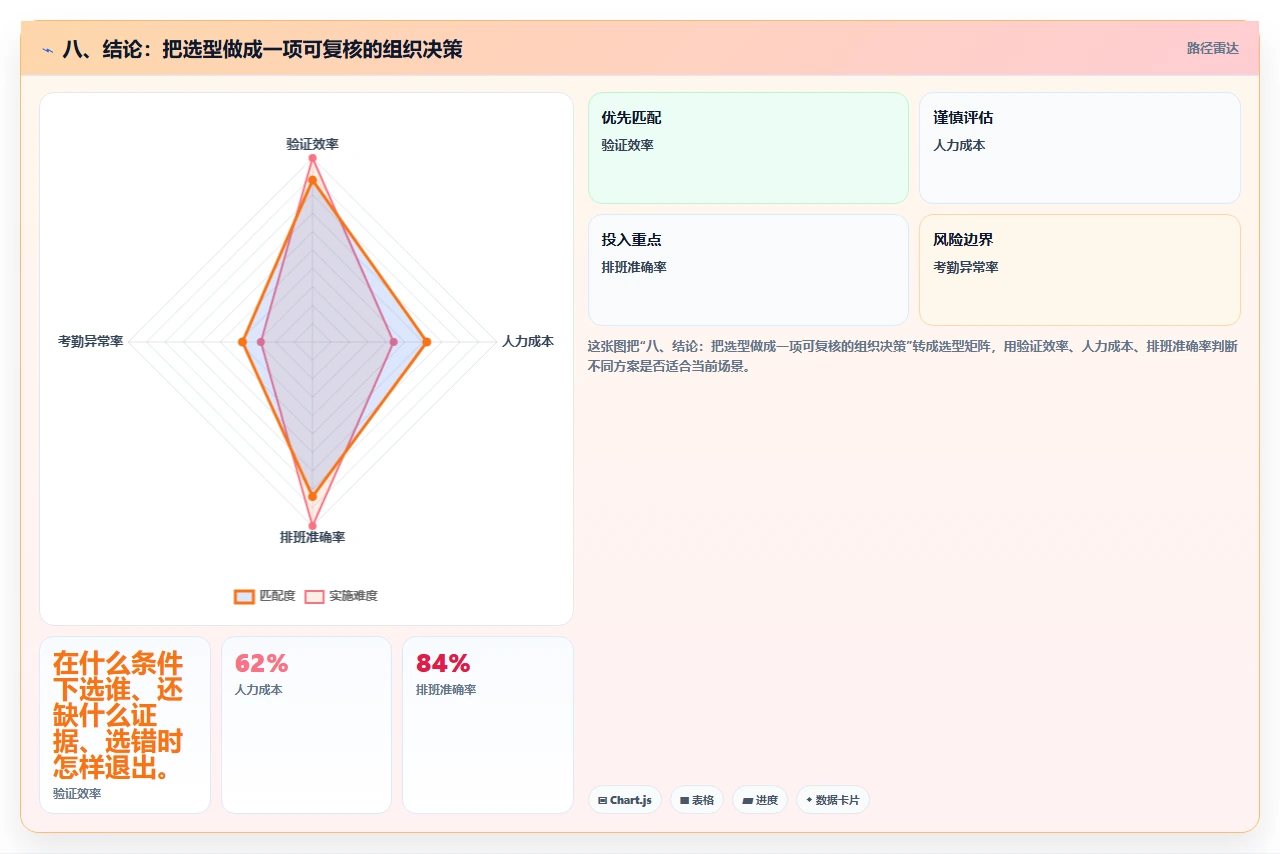The height and width of the screenshot is (854, 1280).
Task: Click 排班准确率 inside the 投入重点 card
Action: (x=634, y=267)
